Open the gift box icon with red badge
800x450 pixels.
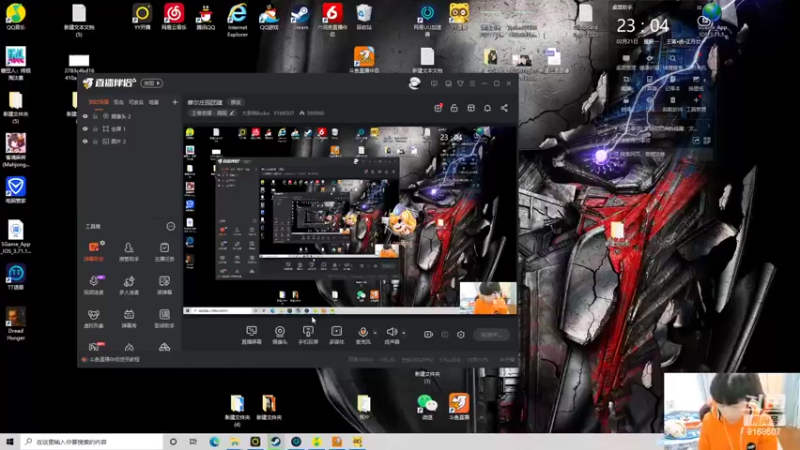pyautogui.click(x=438, y=108)
